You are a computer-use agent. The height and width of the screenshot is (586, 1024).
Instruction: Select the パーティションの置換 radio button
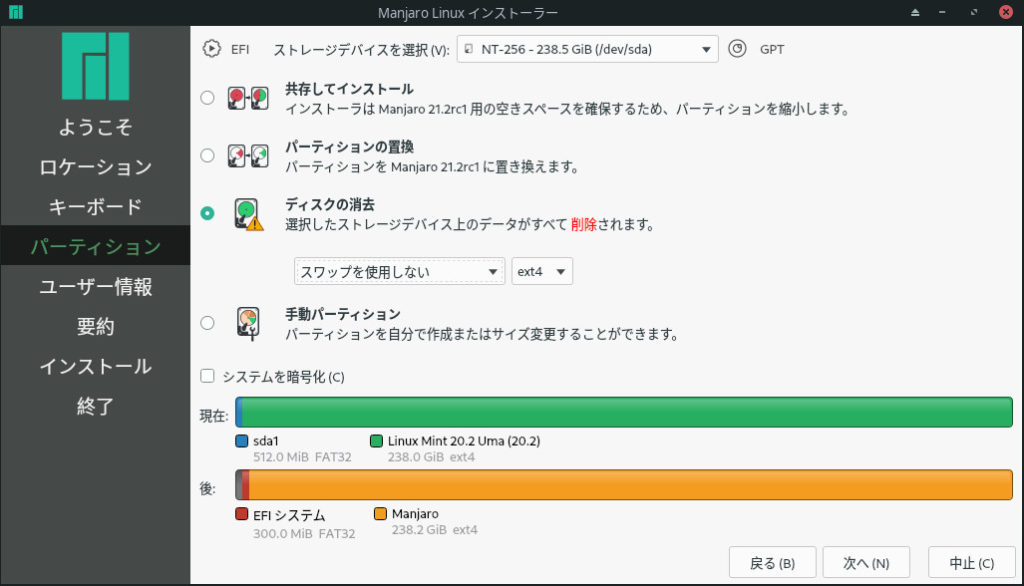(x=207, y=155)
